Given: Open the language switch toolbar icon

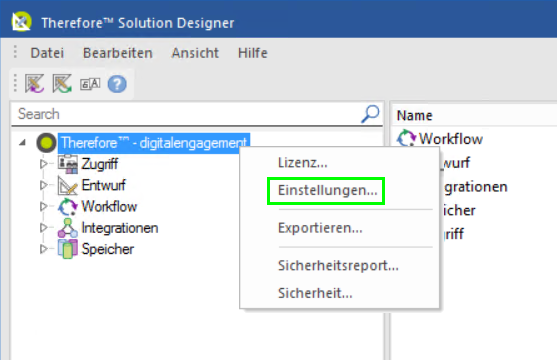Looking at the screenshot, I should pos(90,84).
